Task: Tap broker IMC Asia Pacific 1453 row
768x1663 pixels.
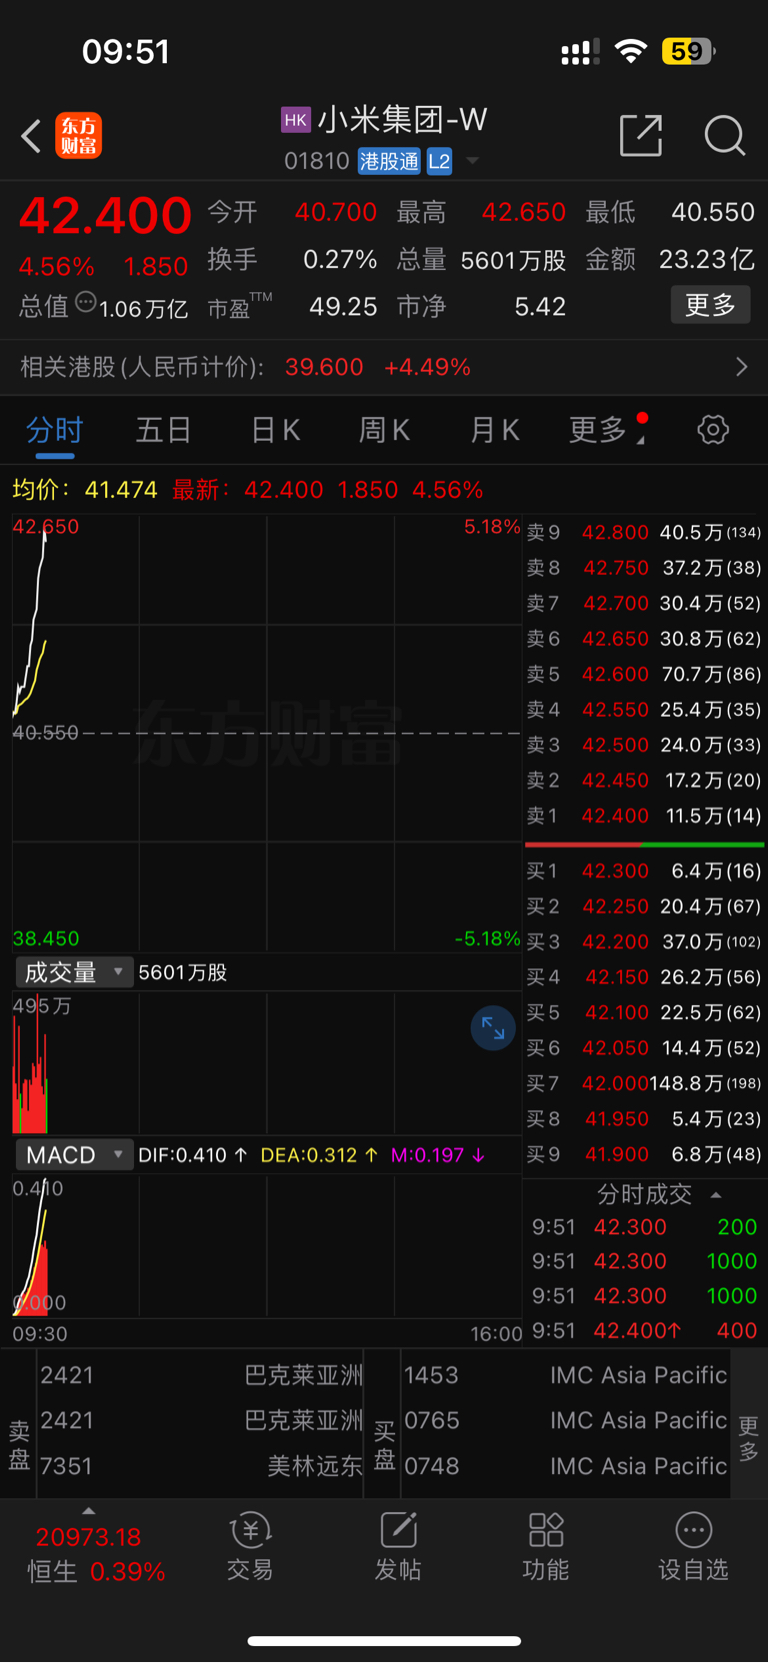Action: [565, 1375]
